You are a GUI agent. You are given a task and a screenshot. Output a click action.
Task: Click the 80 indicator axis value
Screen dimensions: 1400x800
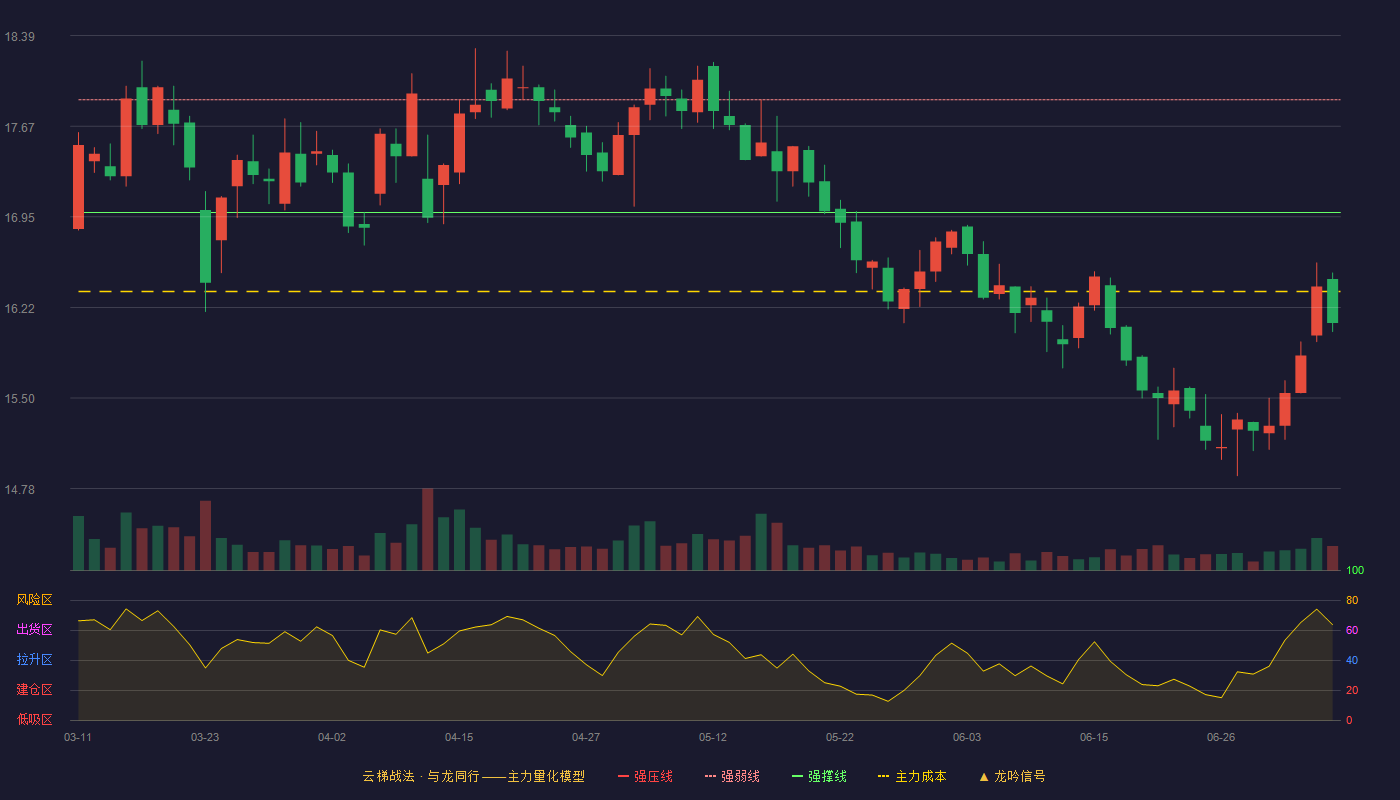click(x=1352, y=600)
